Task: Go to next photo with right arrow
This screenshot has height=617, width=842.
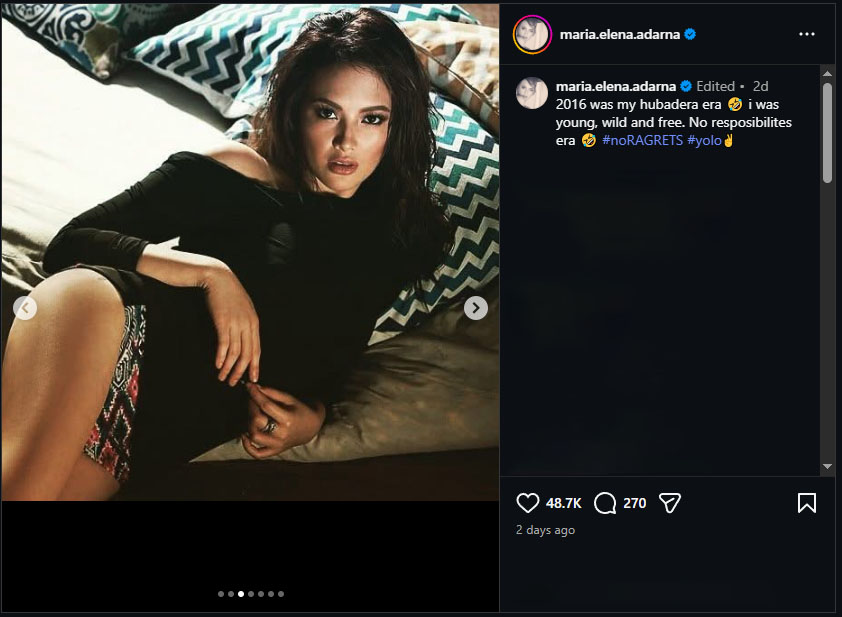Action: (476, 308)
